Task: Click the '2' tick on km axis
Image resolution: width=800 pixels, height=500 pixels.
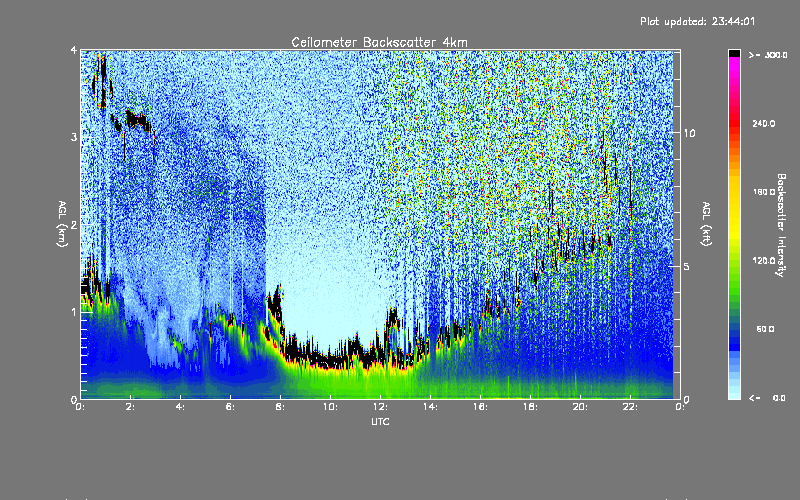Action: pos(74,224)
